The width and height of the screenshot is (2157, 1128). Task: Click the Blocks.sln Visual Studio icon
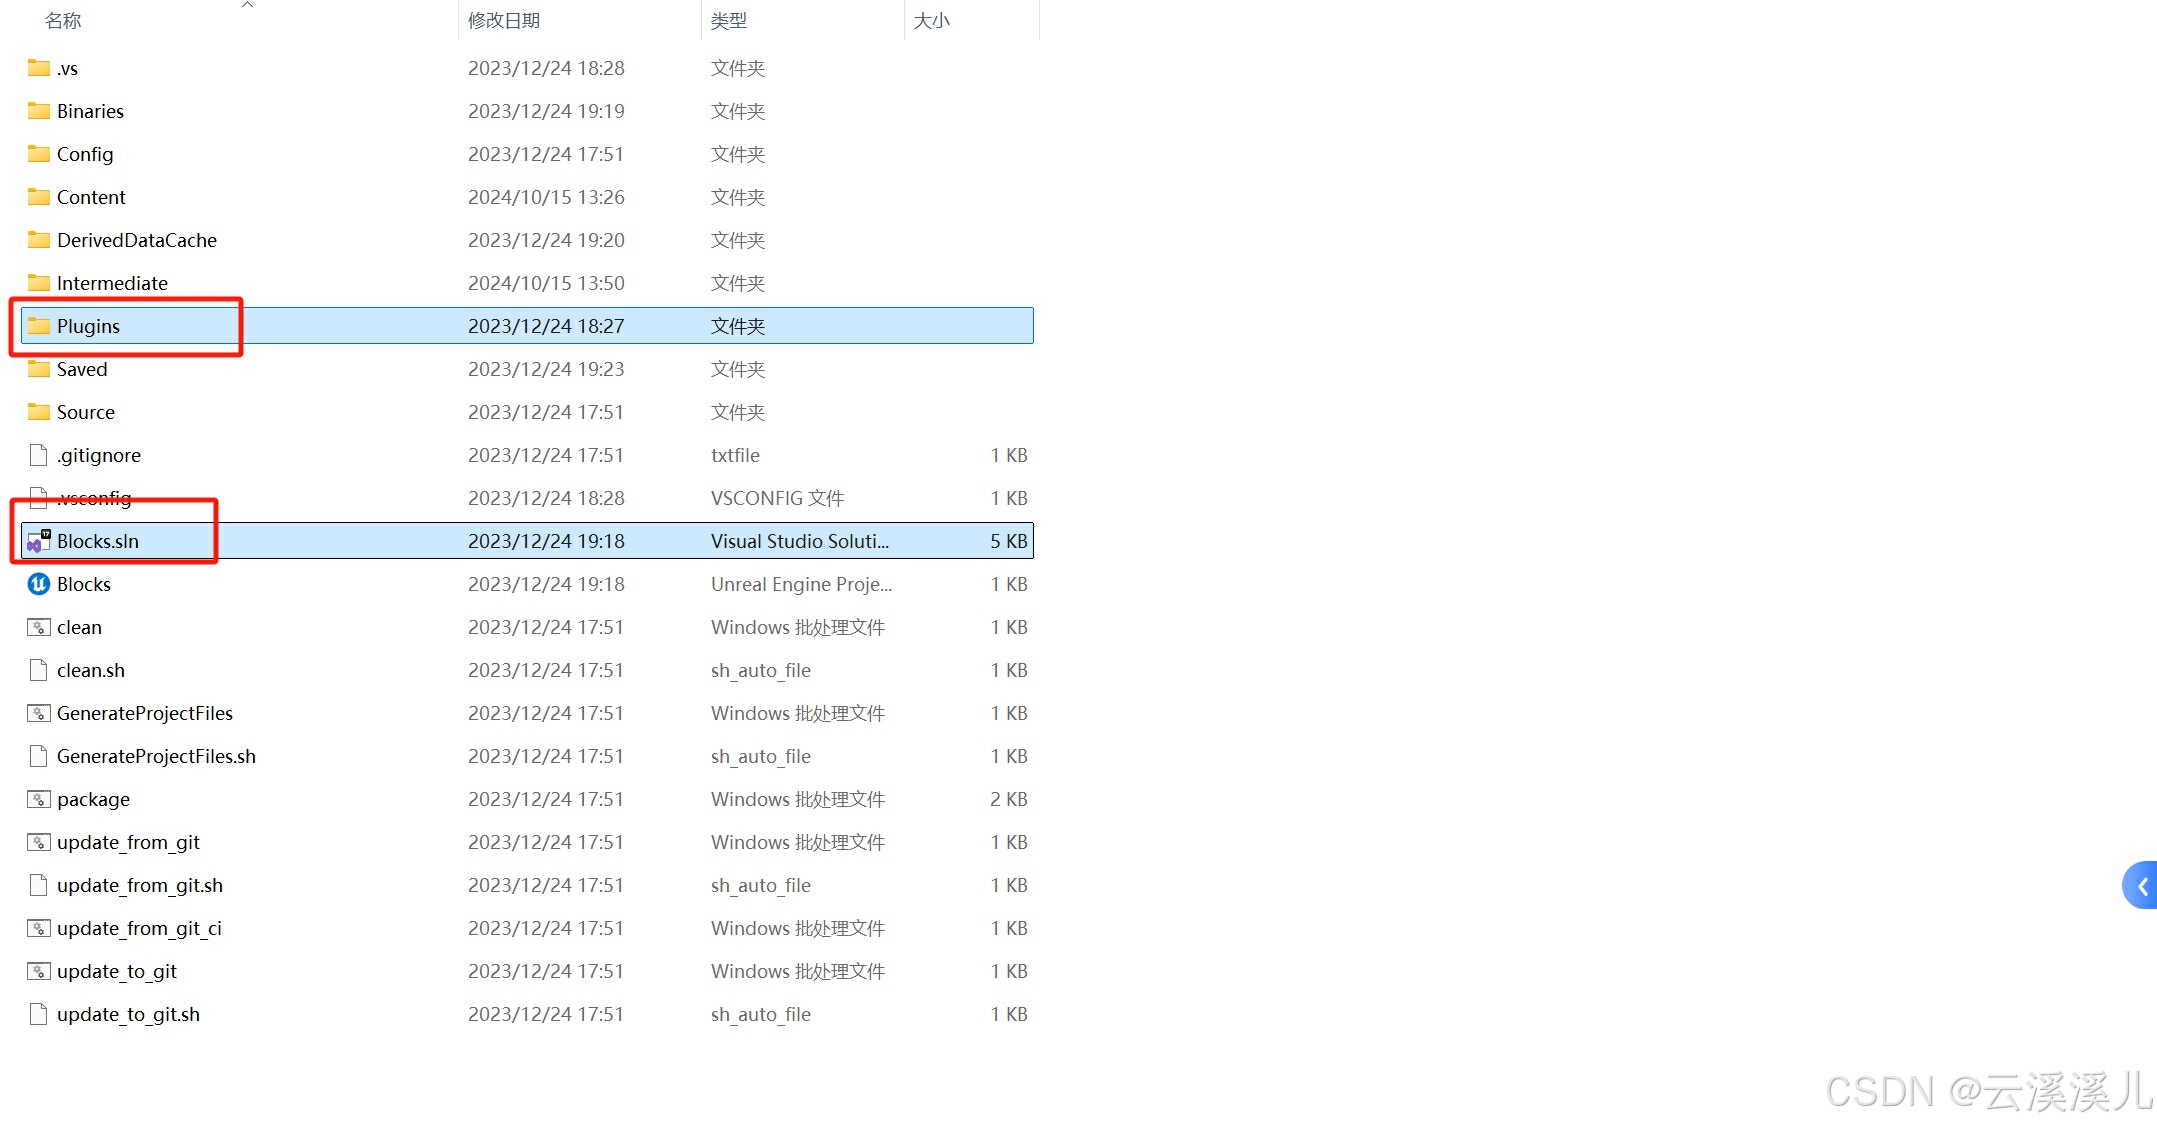pyautogui.click(x=38, y=541)
